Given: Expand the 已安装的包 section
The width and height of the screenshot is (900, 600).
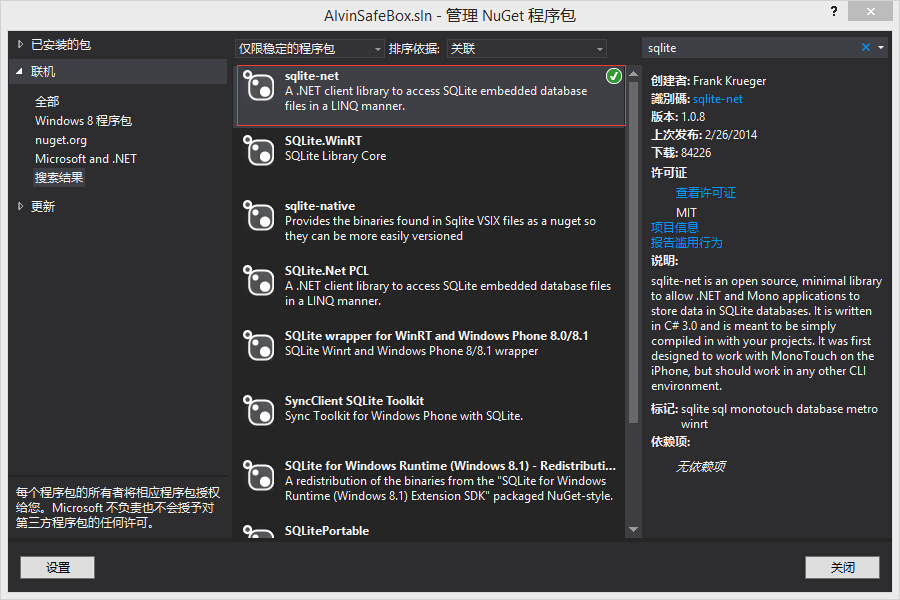Looking at the screenshot, I should [20, 44].
